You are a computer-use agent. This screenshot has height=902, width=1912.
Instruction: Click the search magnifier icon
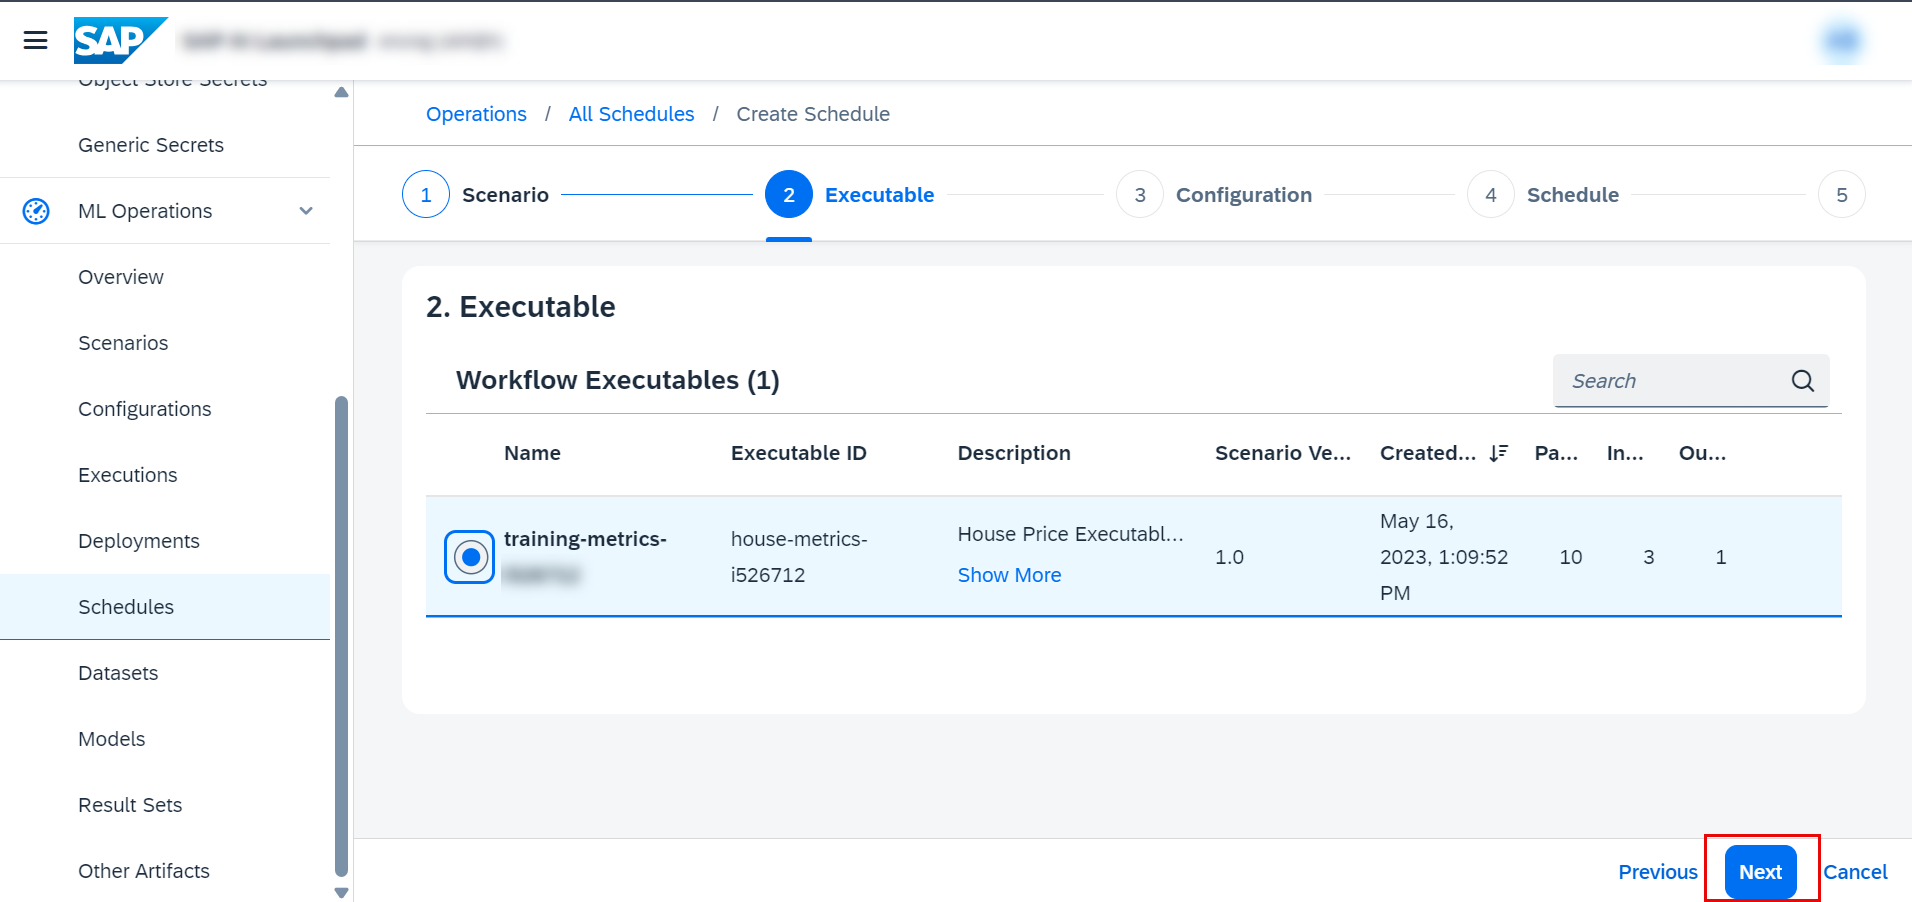click(x=1802, y=381)
